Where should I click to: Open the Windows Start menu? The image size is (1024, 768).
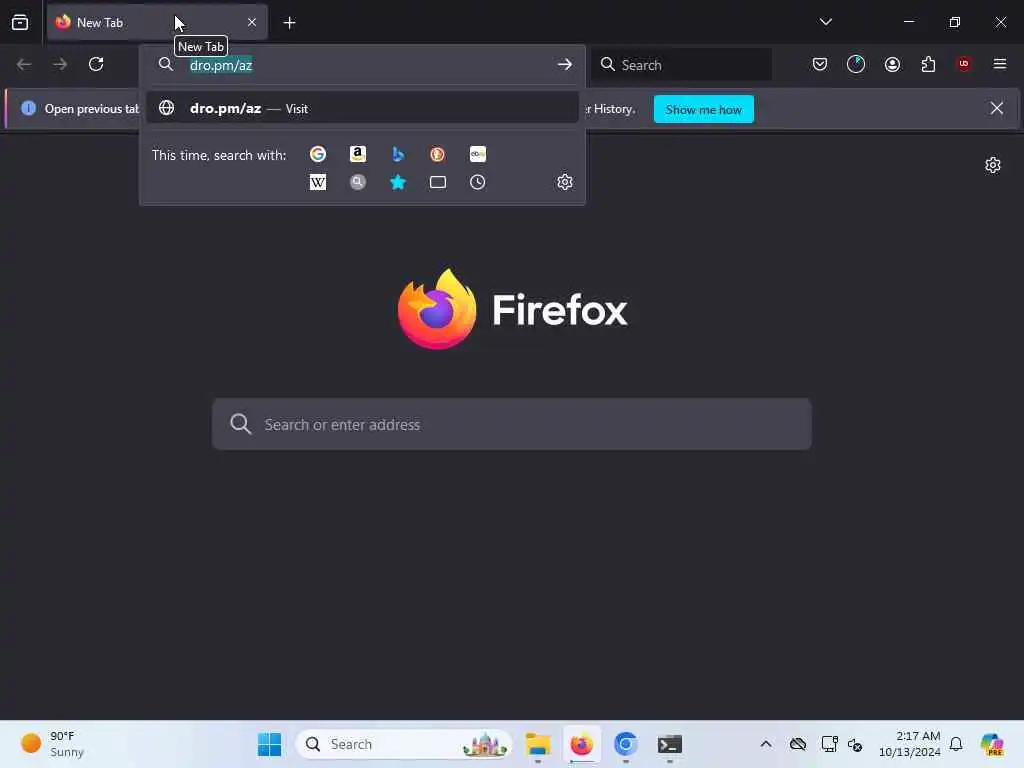point(269,744)
